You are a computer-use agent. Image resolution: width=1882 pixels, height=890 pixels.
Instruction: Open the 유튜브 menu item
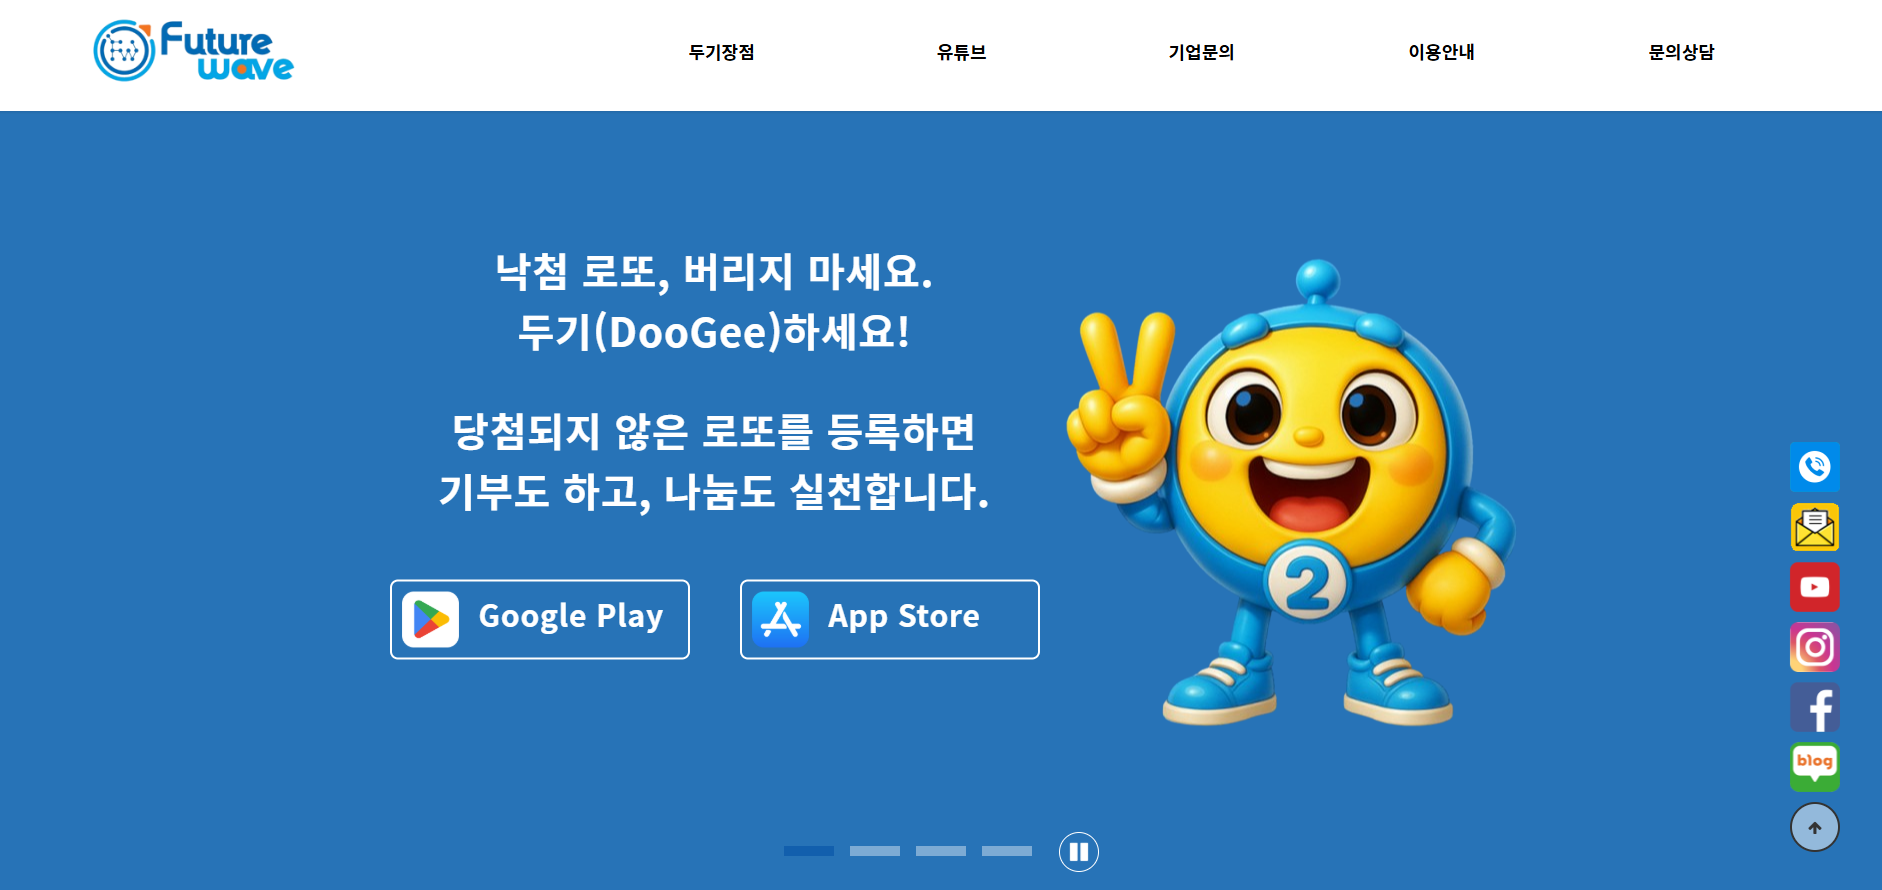[961, 52]
